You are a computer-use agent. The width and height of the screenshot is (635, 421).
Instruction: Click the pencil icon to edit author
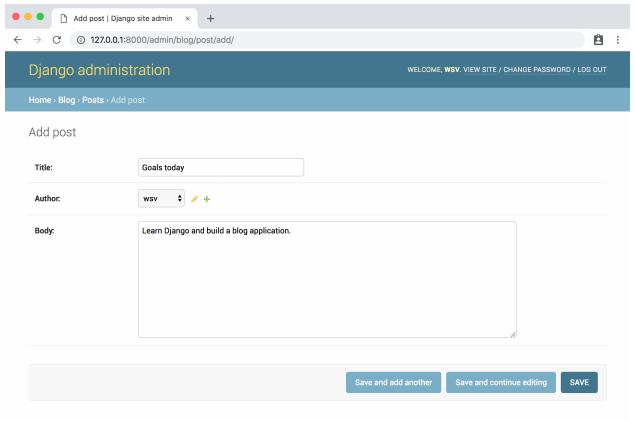tap(195, 199)
